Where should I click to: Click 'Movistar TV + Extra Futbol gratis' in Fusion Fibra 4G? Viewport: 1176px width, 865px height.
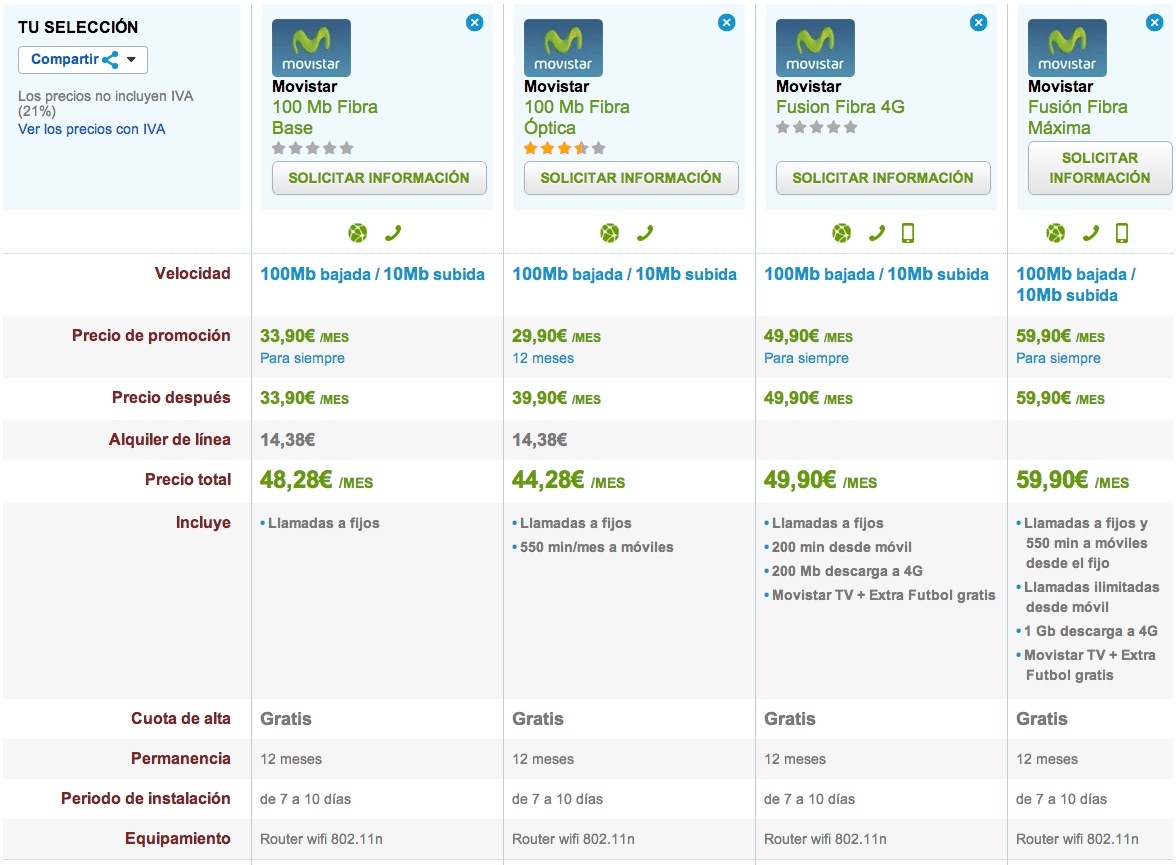point(884,596)
